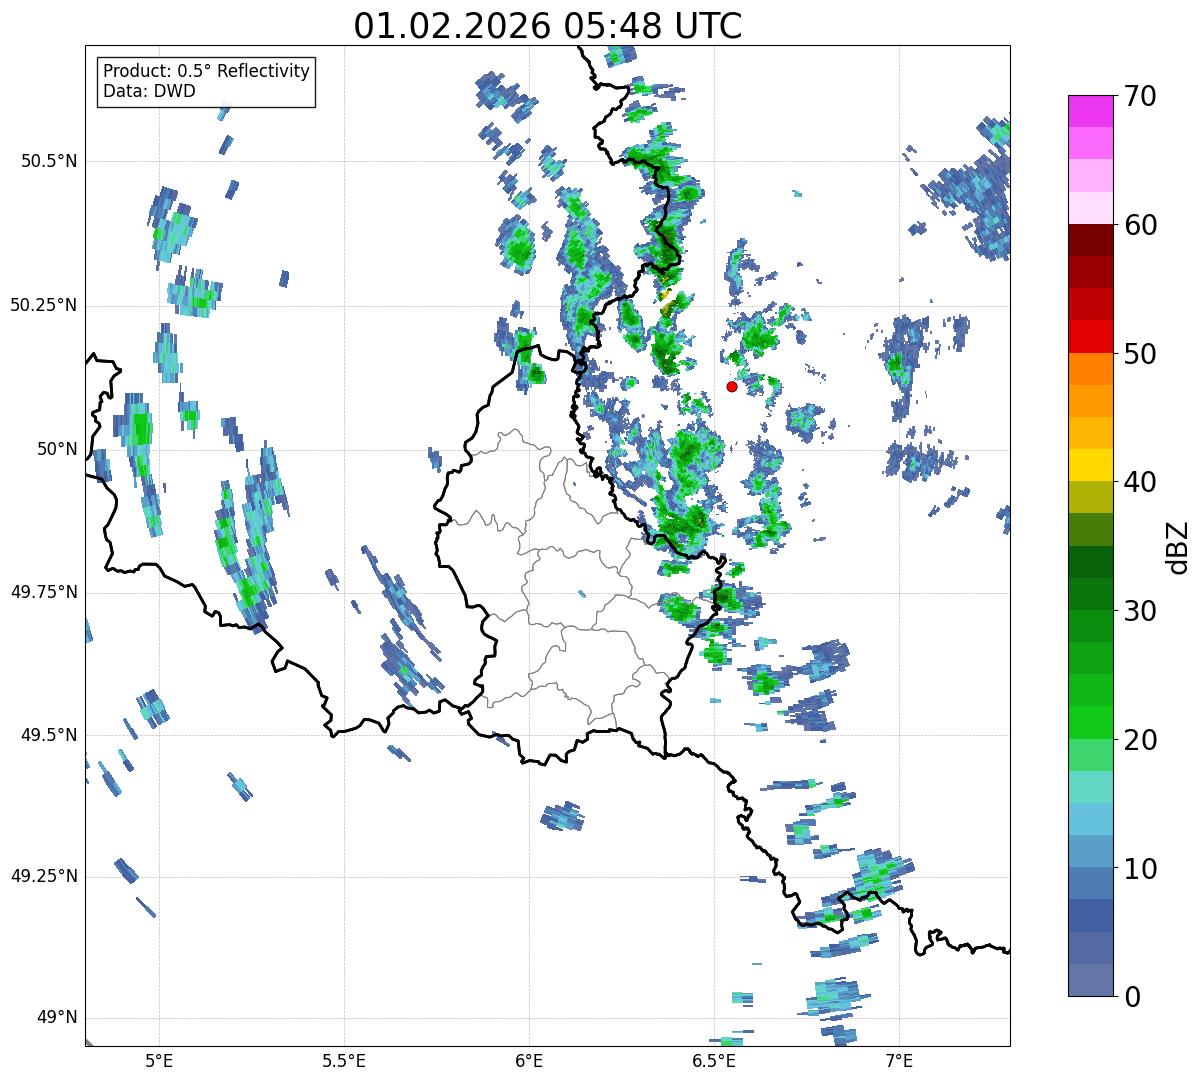The image size is (1202, 1081).
Task: Click the longitude label 6.5°E
Action: click(x=714, y=1060)
